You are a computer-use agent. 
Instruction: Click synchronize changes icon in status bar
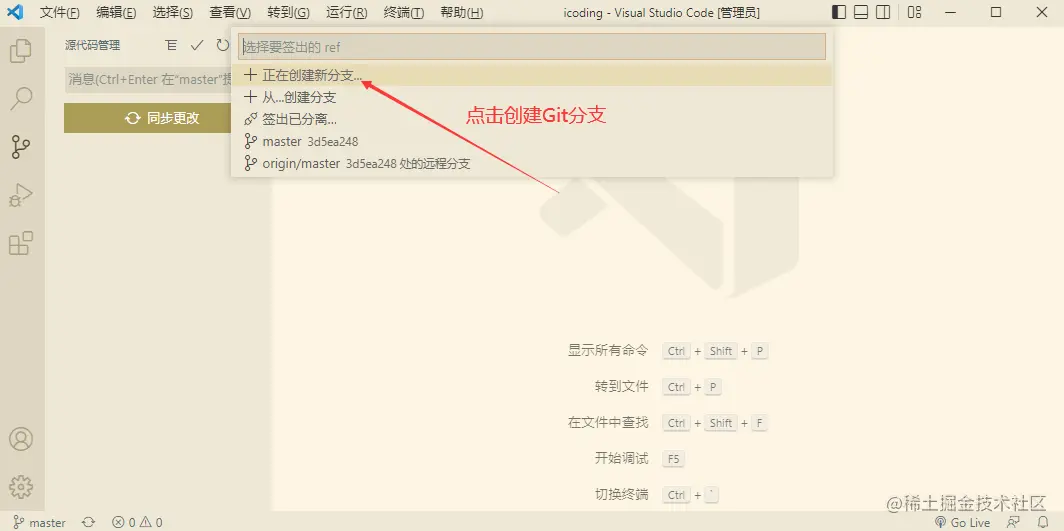point(88,522)
